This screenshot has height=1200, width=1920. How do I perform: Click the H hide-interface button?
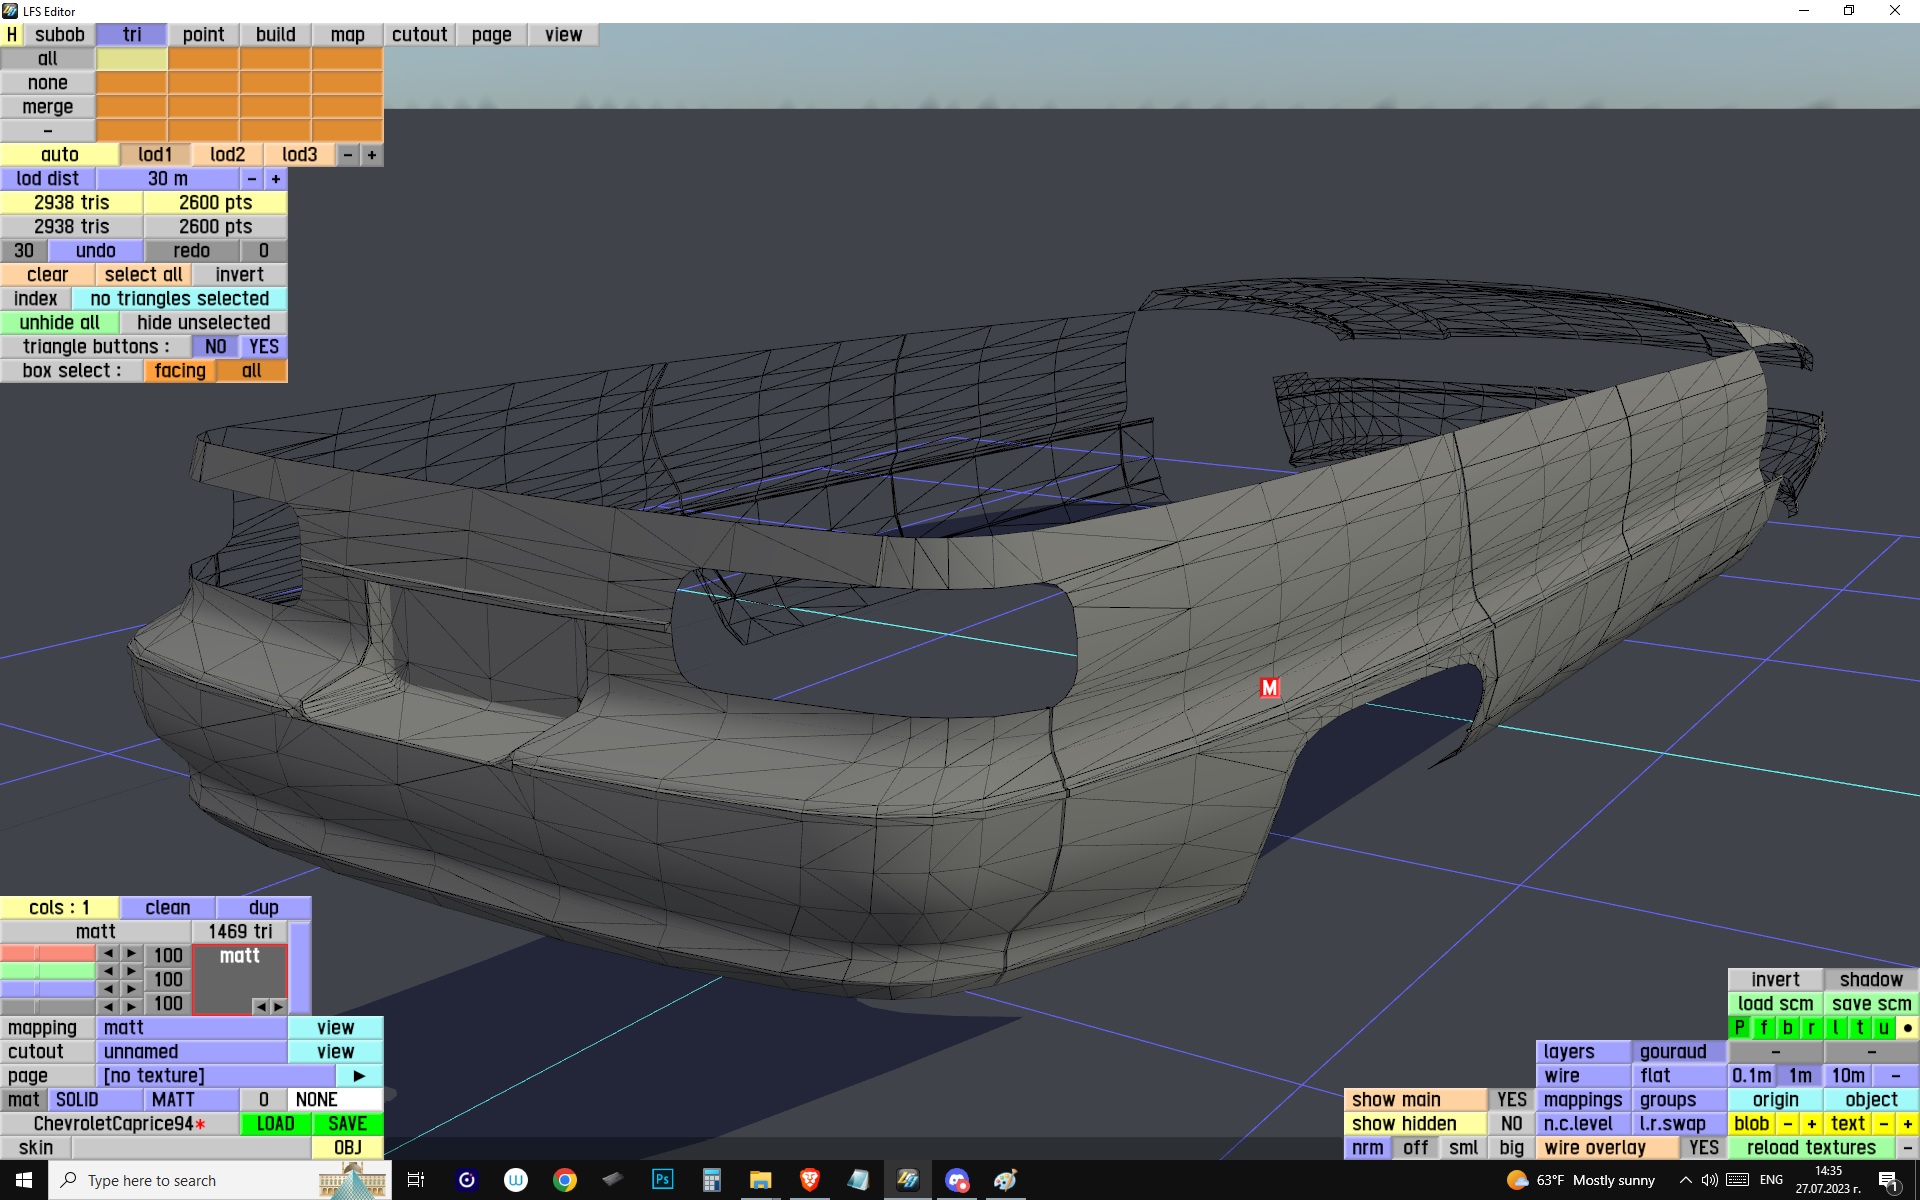tap(11, 35)
